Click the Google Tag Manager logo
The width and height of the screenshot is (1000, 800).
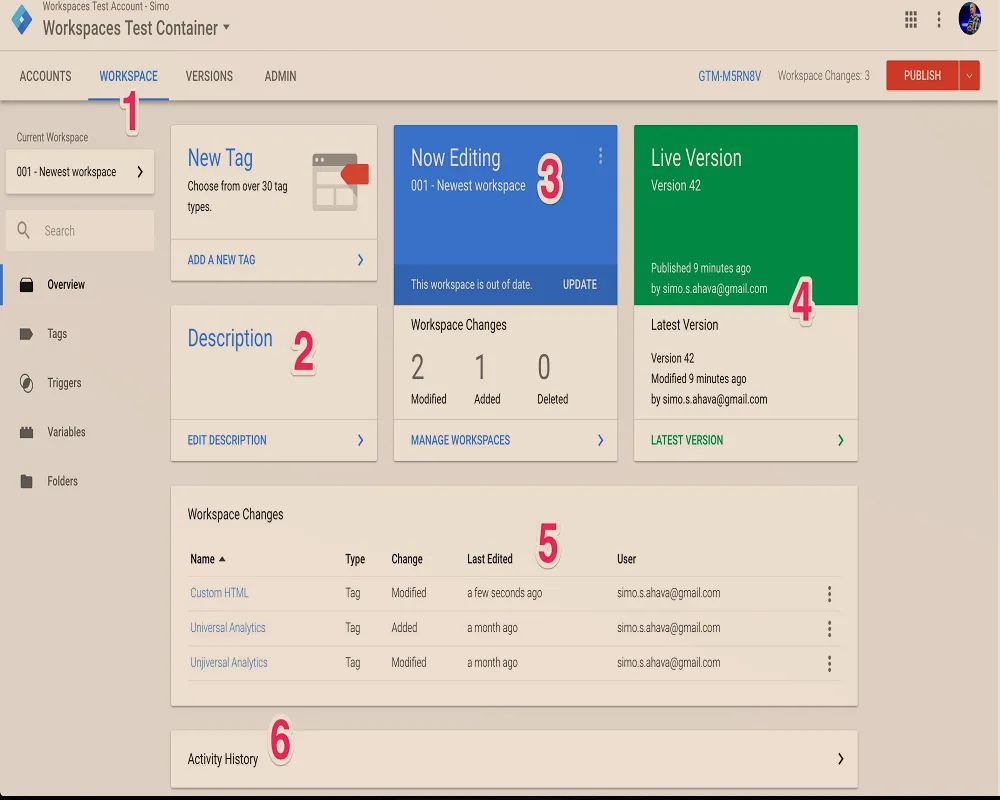point(20,19)
